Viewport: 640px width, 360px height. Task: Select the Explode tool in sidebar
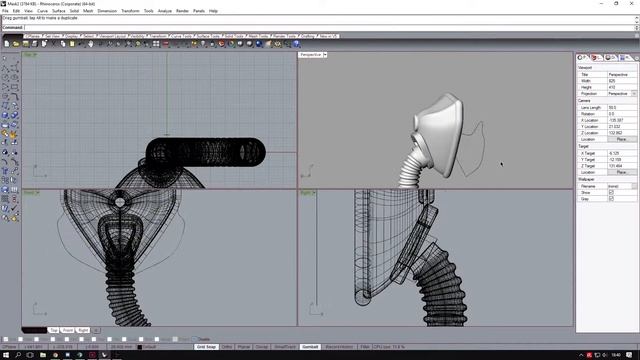(14, 133)
